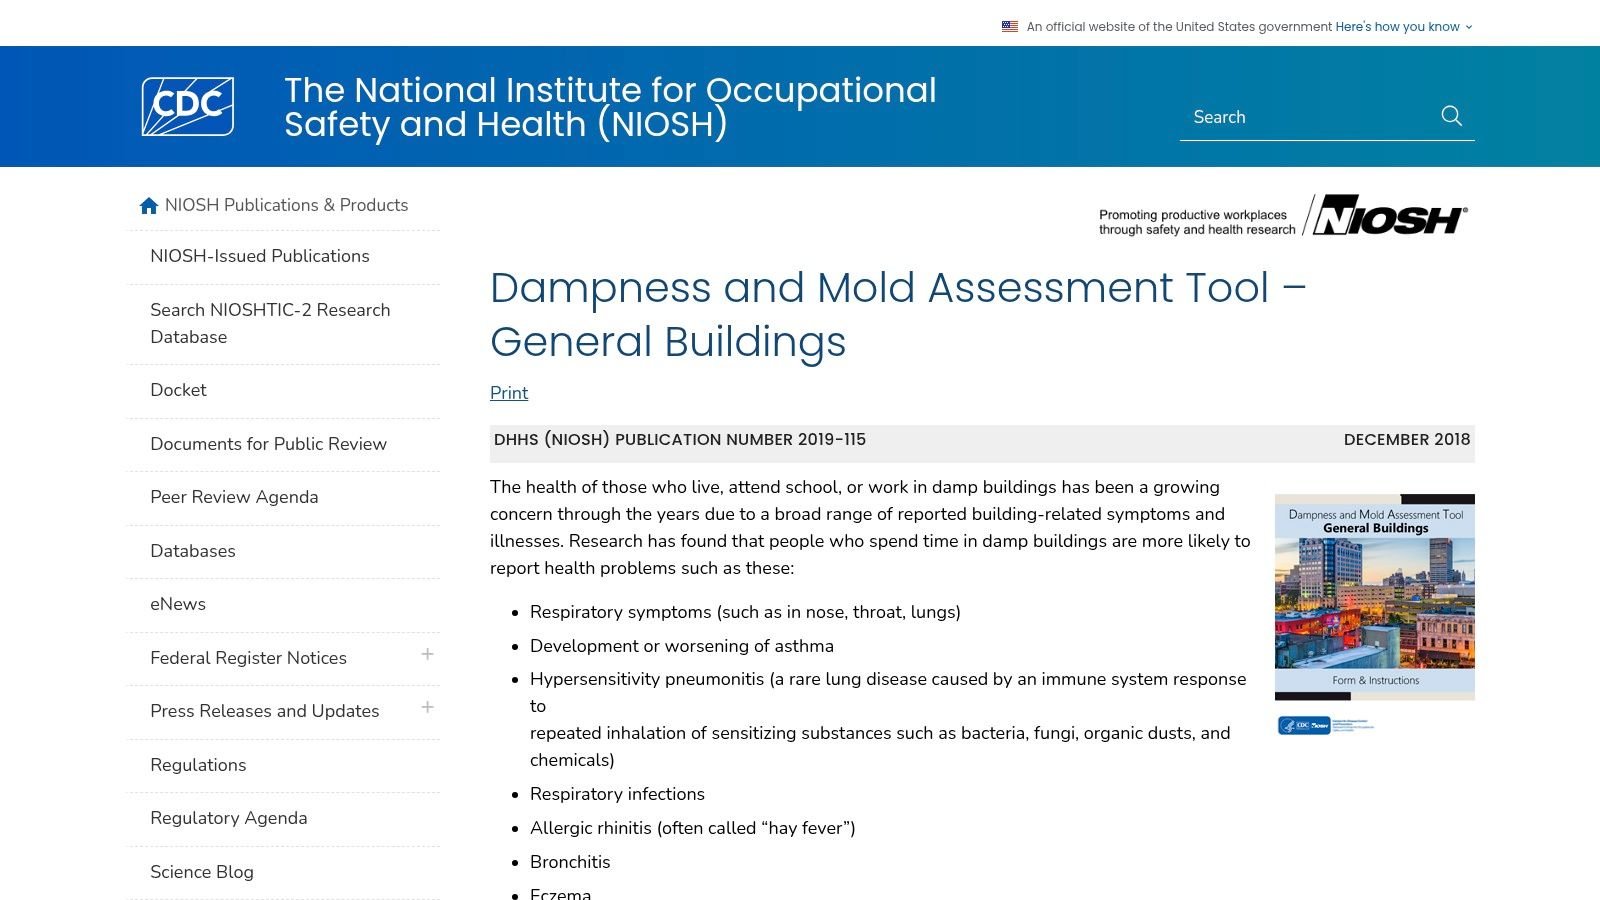The height and width of the screenshot is (900, 1600).
Task: Select Docket from the sidebar menu
Action: 178,390
